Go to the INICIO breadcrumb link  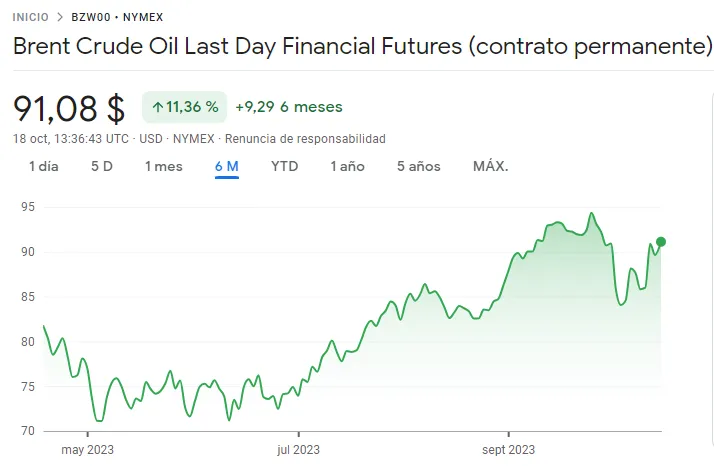[30, 17]
